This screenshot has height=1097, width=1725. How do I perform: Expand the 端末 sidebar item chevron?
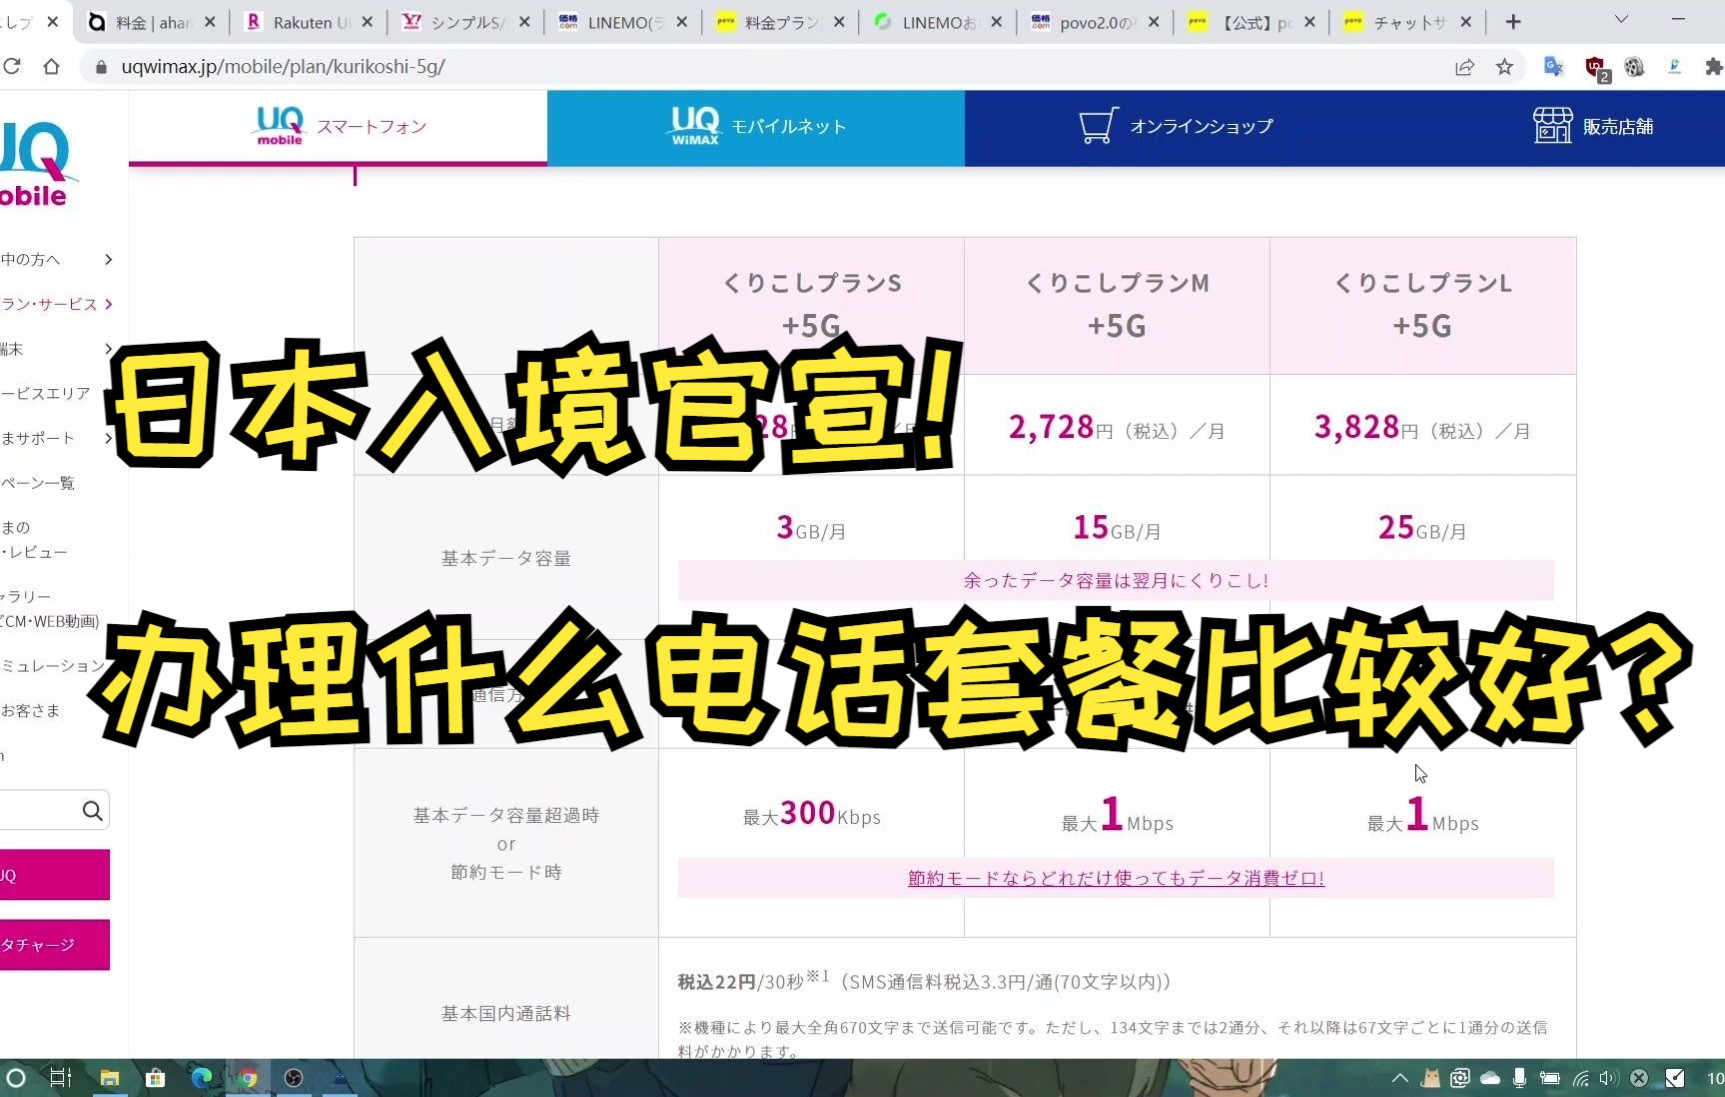(108, 349)
